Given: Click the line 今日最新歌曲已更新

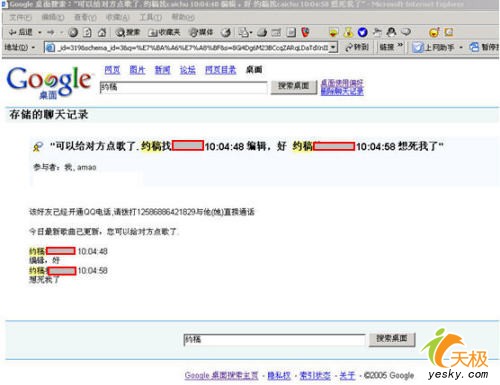Looking at the screenshot, I should click(103, 231).
